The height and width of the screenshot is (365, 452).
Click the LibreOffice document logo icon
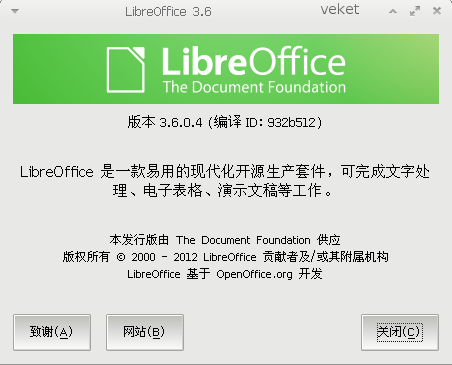[x=126, y=69]
